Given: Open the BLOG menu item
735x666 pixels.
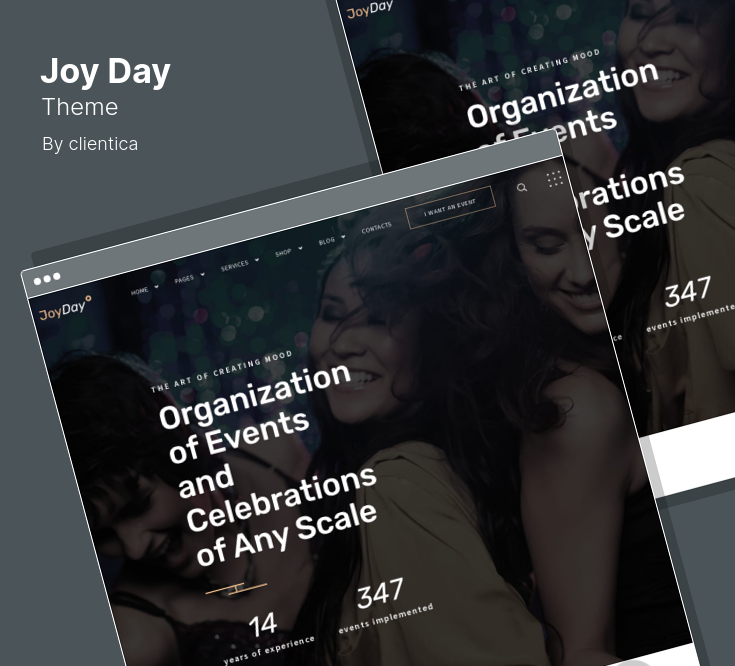Looking at the screenshot, I should (327, 241).
